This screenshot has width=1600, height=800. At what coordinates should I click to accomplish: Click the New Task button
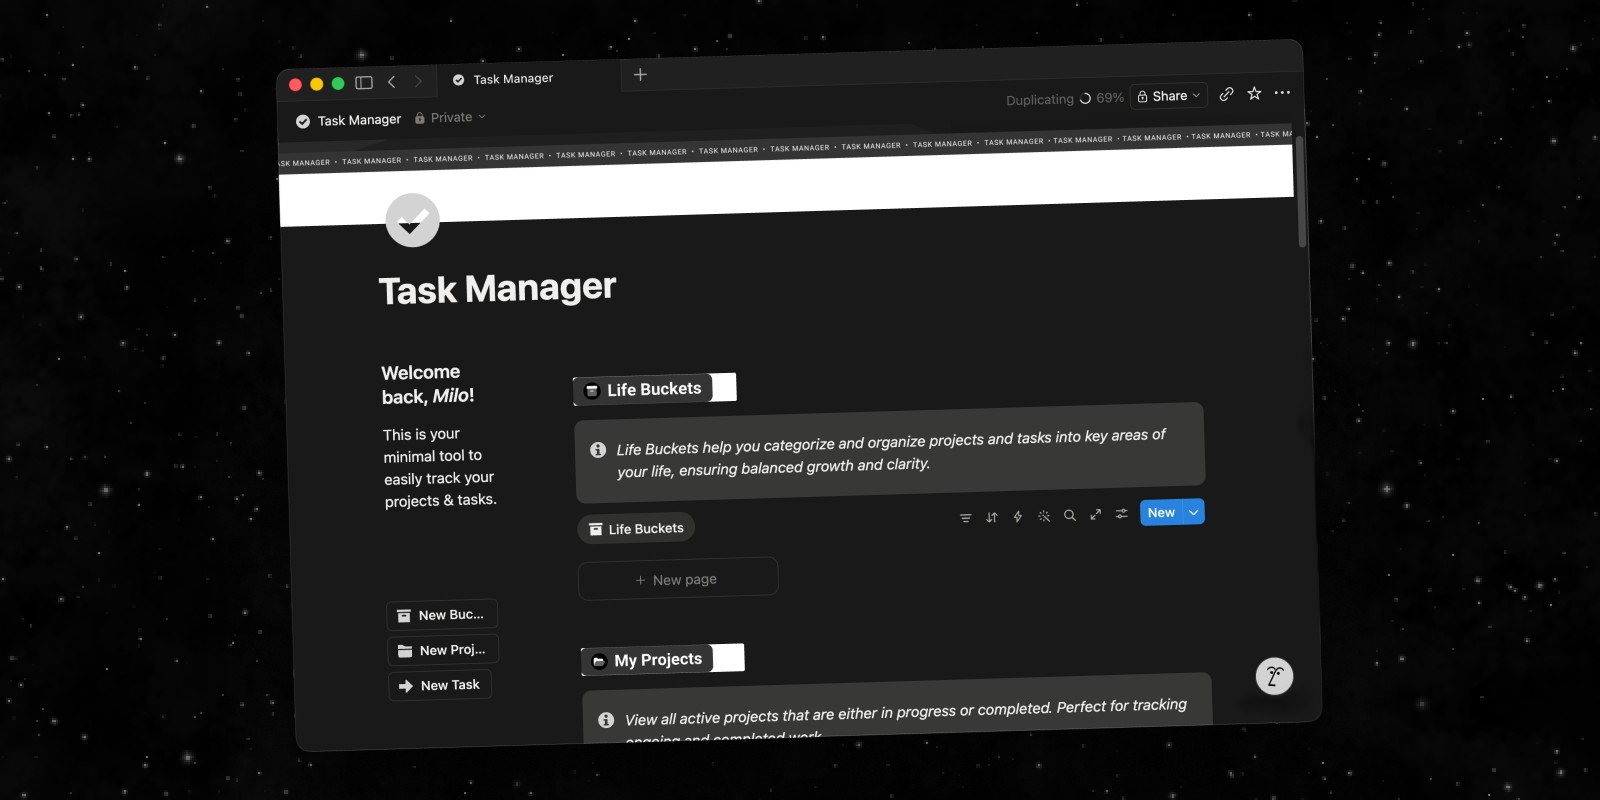440,685
